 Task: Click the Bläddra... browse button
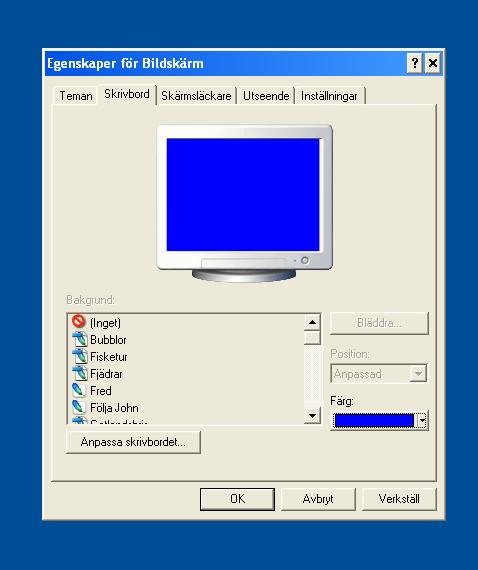(379, 323)
